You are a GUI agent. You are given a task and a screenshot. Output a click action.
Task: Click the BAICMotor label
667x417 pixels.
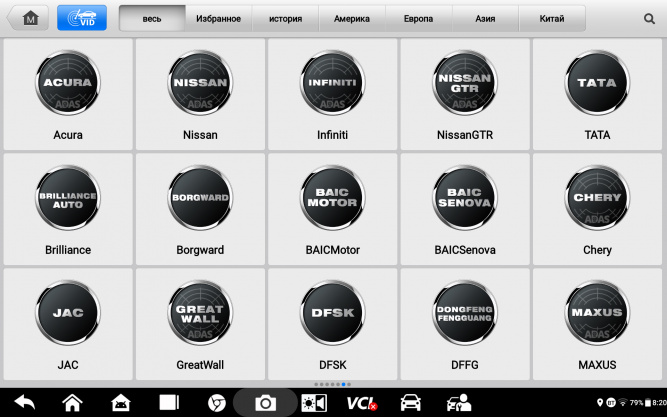click(x=333, y=250)
